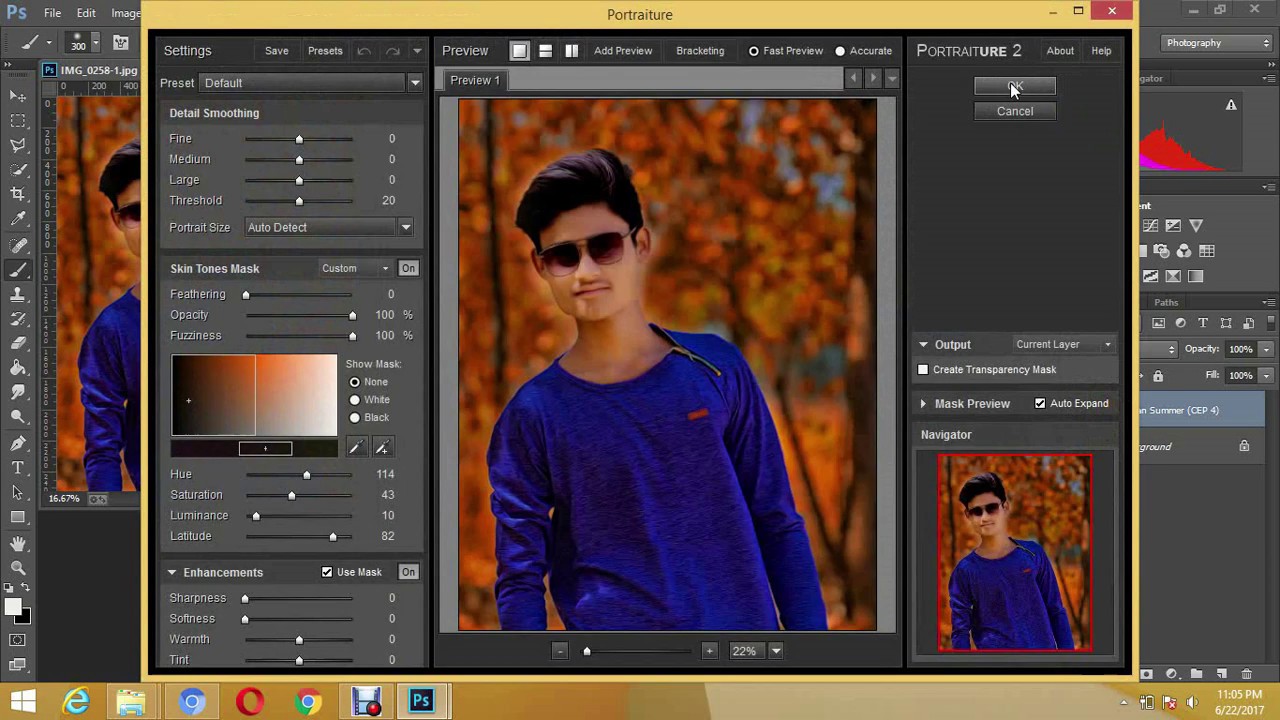The height and width of the screenshot is (720, 1280).
Task: Select the Eyedropper tool in Photoshop toolbar
Action: (x=18, y=219)
